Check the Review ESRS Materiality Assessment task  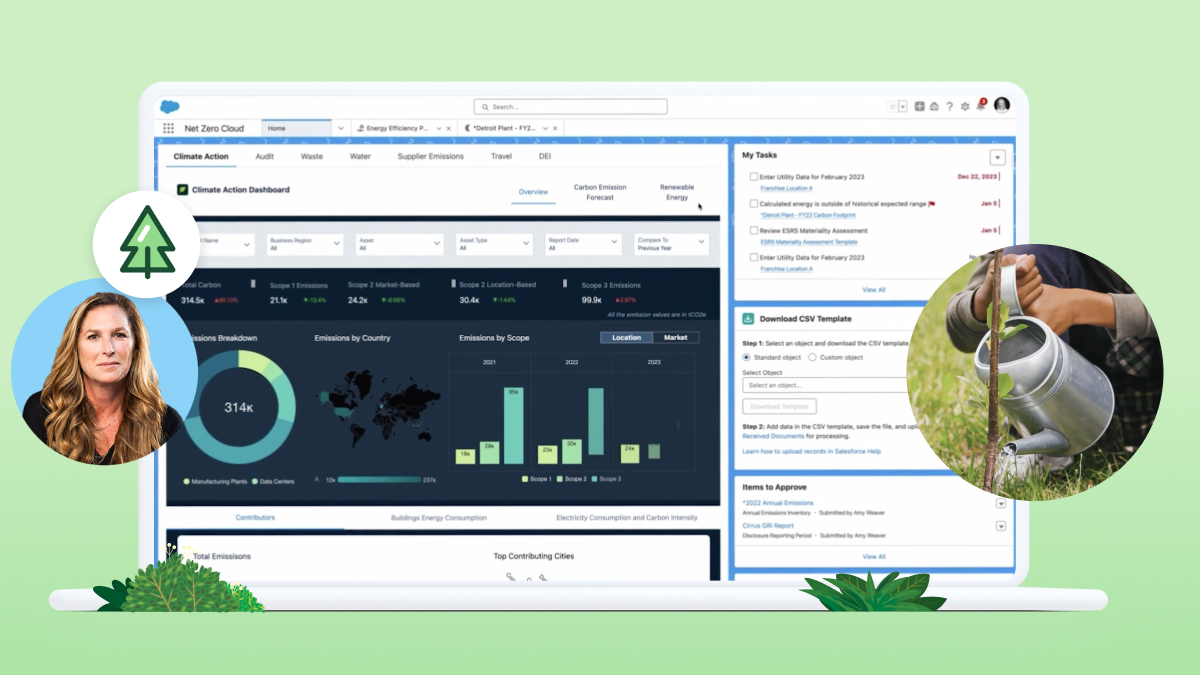(x=753, y=231)
